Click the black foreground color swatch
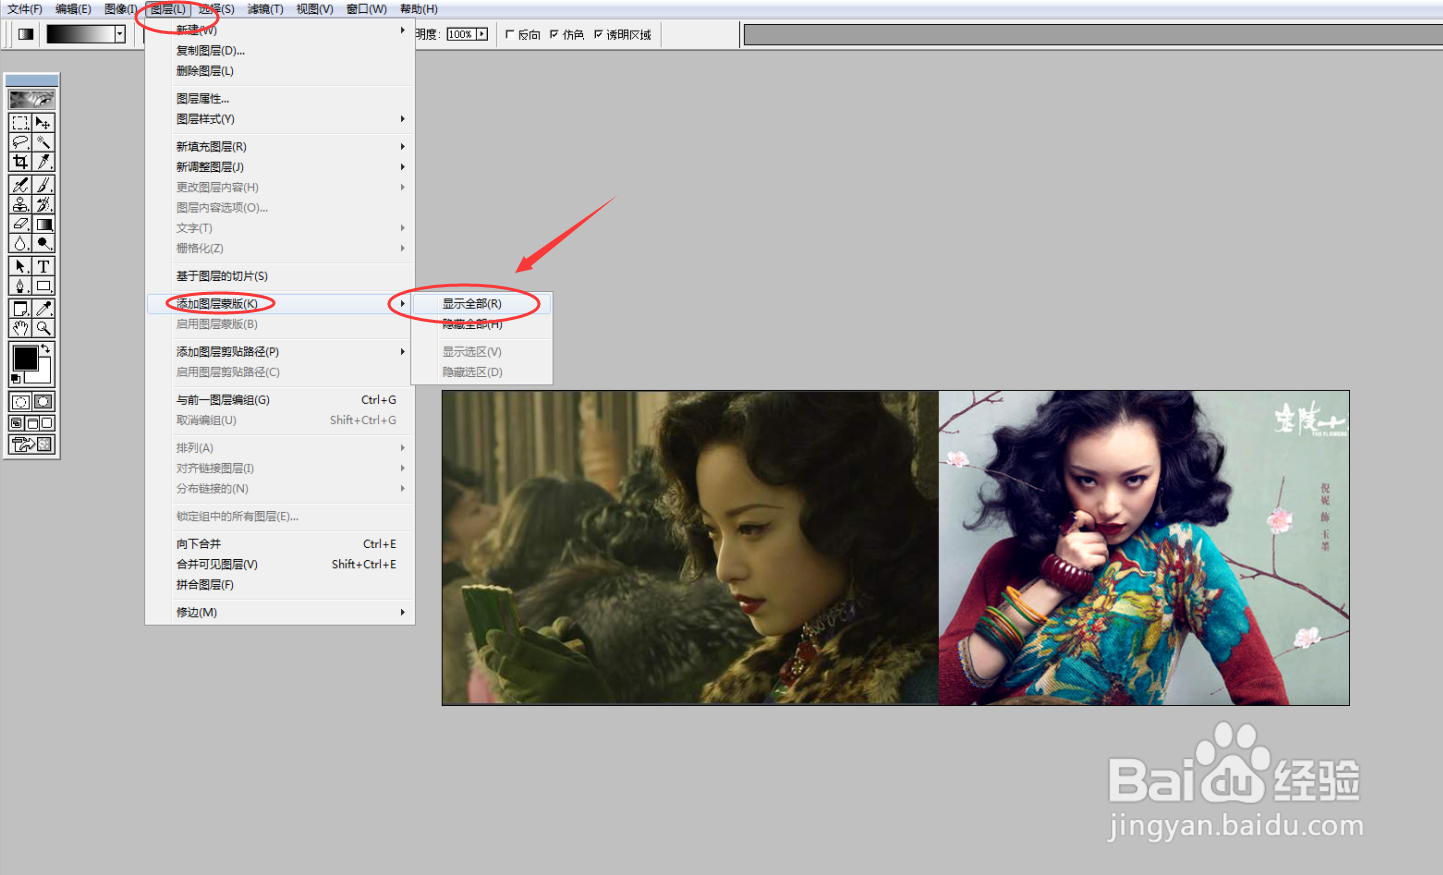 [x=25, y=358]
